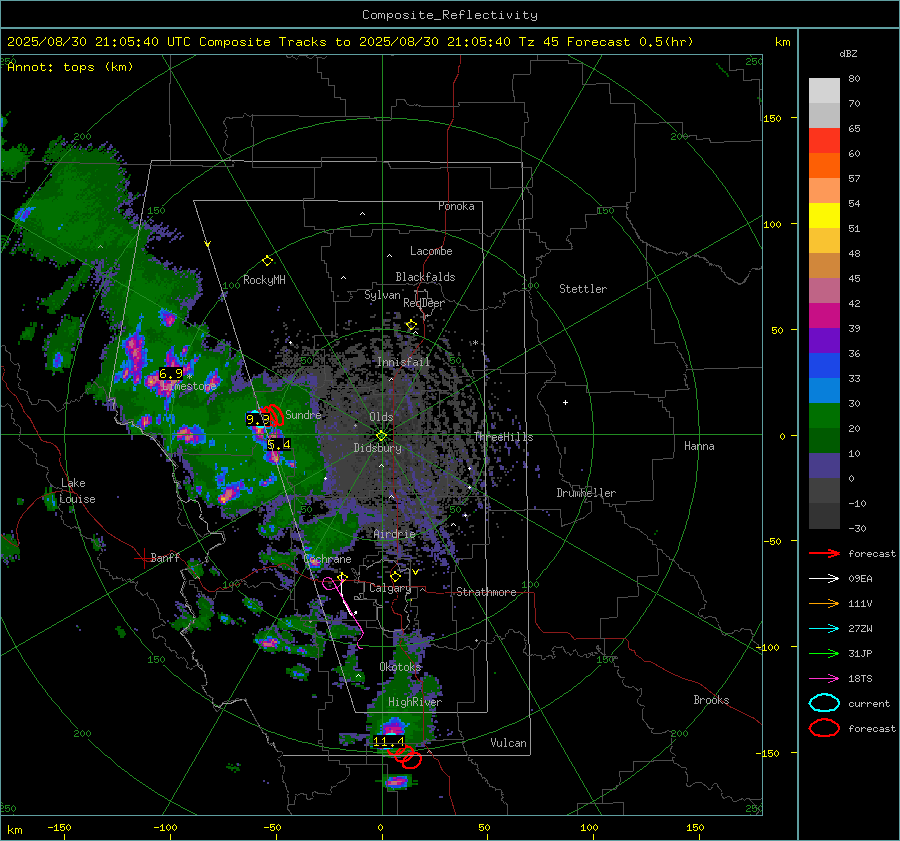Pick the magenta 39-42 dBZ swatch
900x841 pixels.
(x=824, y=316)
